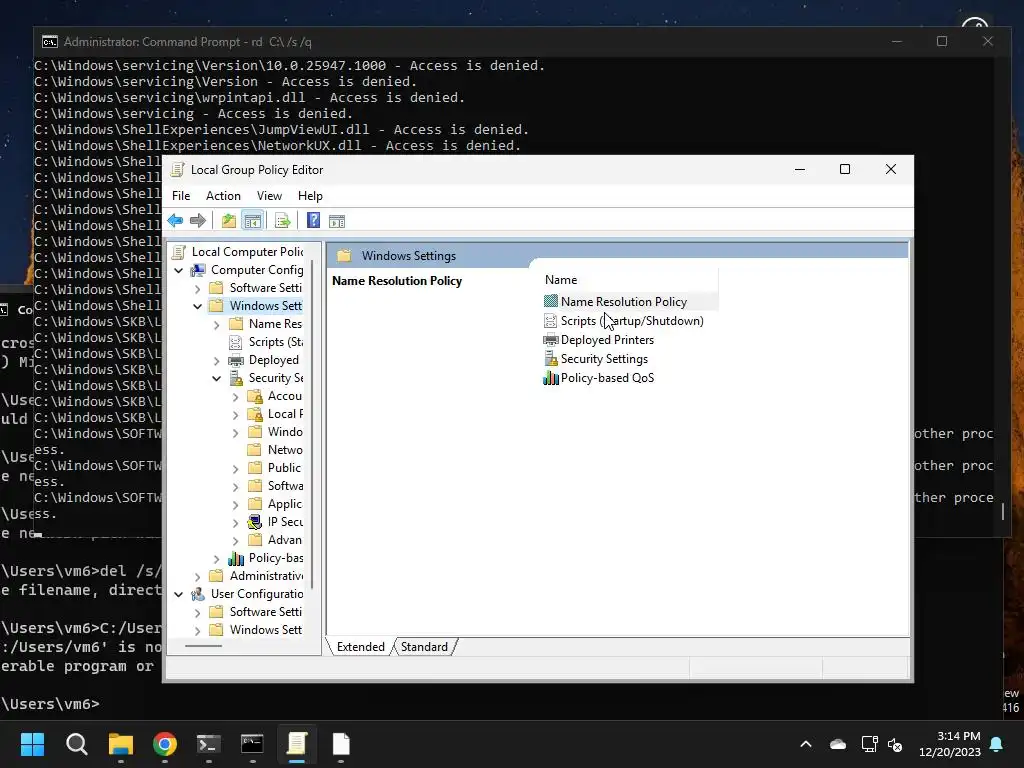Collapse the Computer Configuration node
Image resolution: width=1024 pixels, height=768 pixels.
[x=178, y=270]
